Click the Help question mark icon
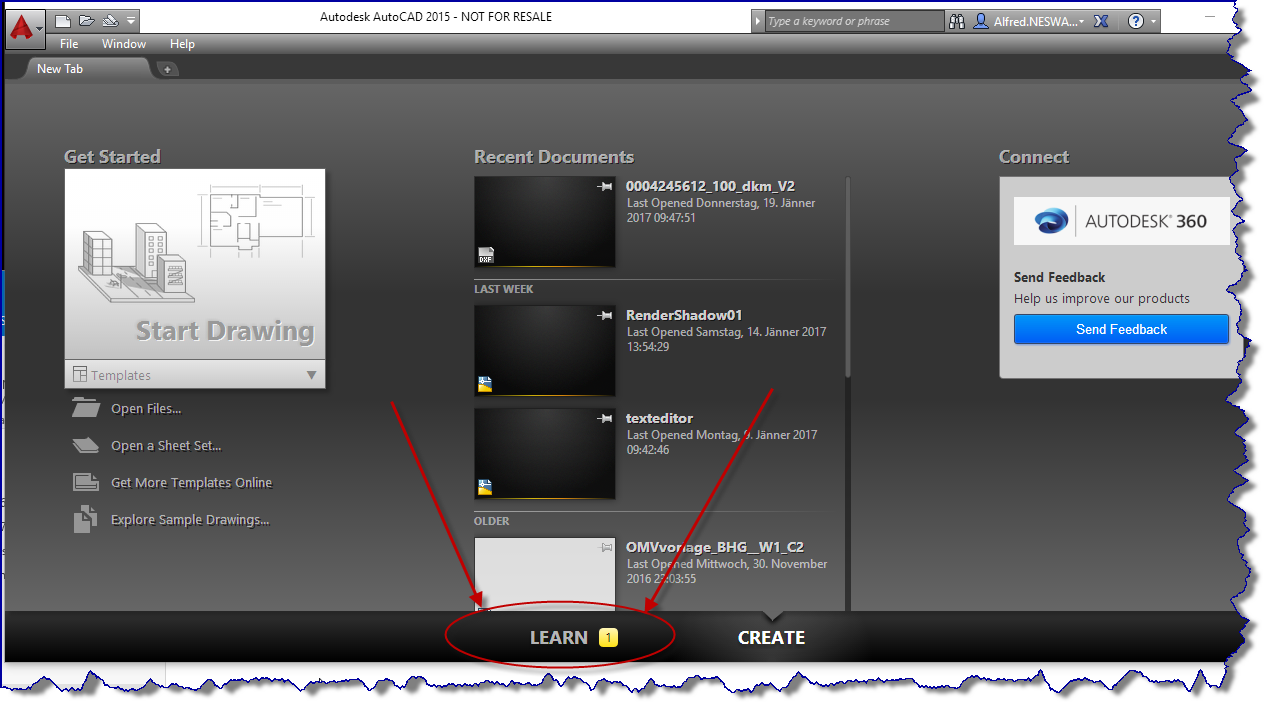 (1136, 21)
